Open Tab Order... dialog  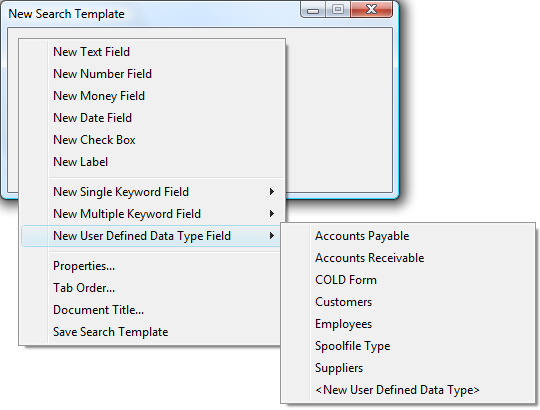click(x=152, y=288)
